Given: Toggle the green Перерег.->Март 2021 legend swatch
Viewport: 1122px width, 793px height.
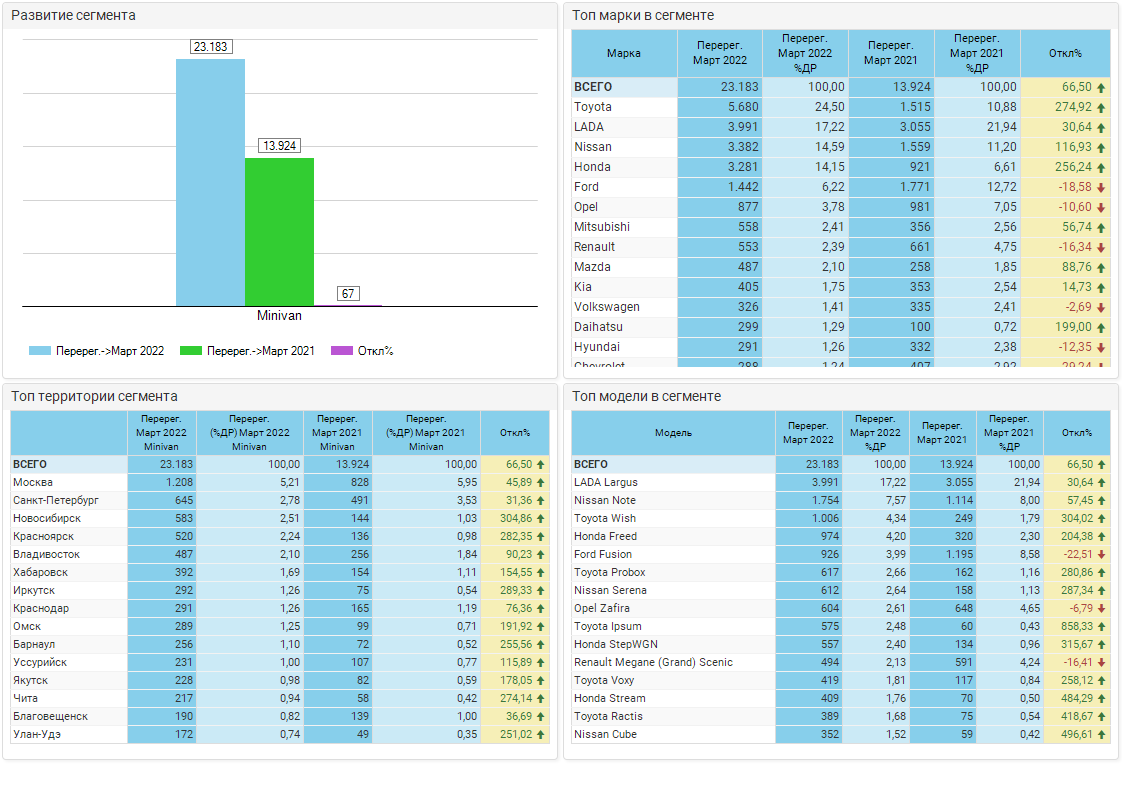Looking at the screenshot, I should [x=191, y=351].
